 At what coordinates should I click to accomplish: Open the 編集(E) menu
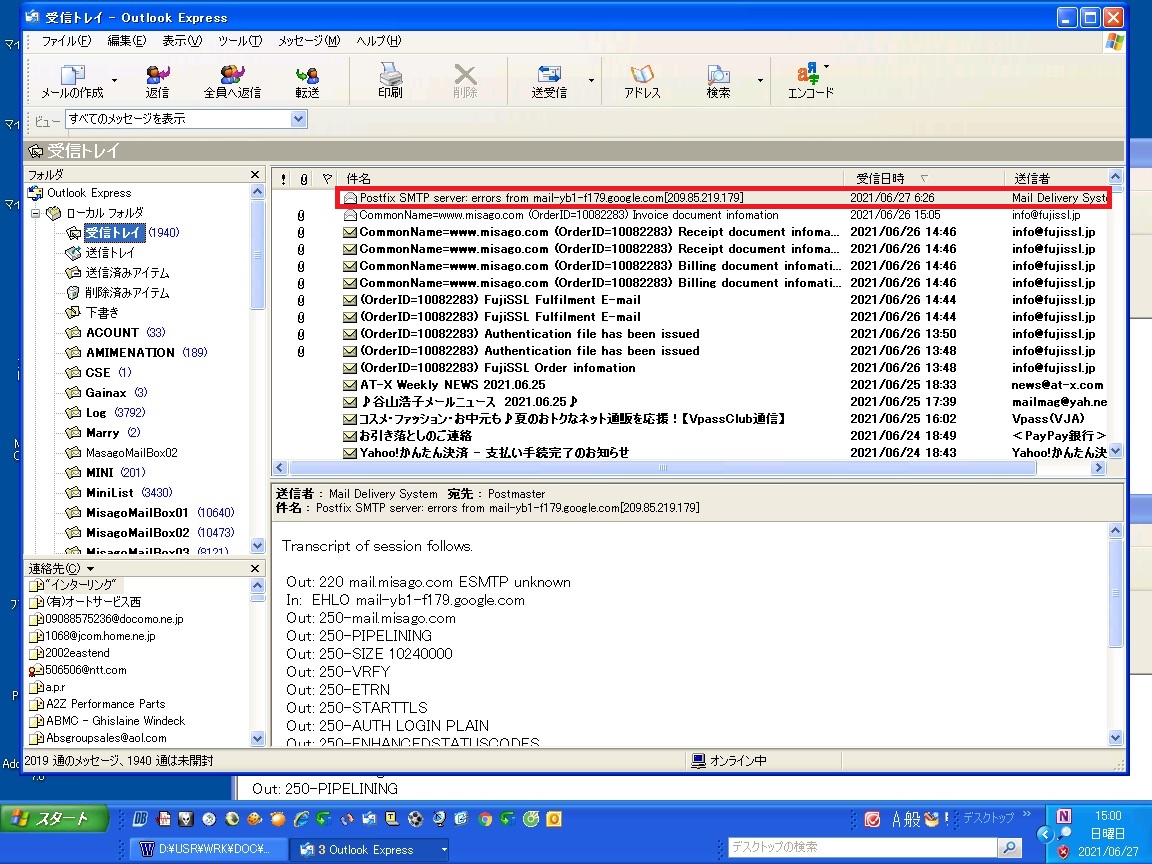coord(126,41)
